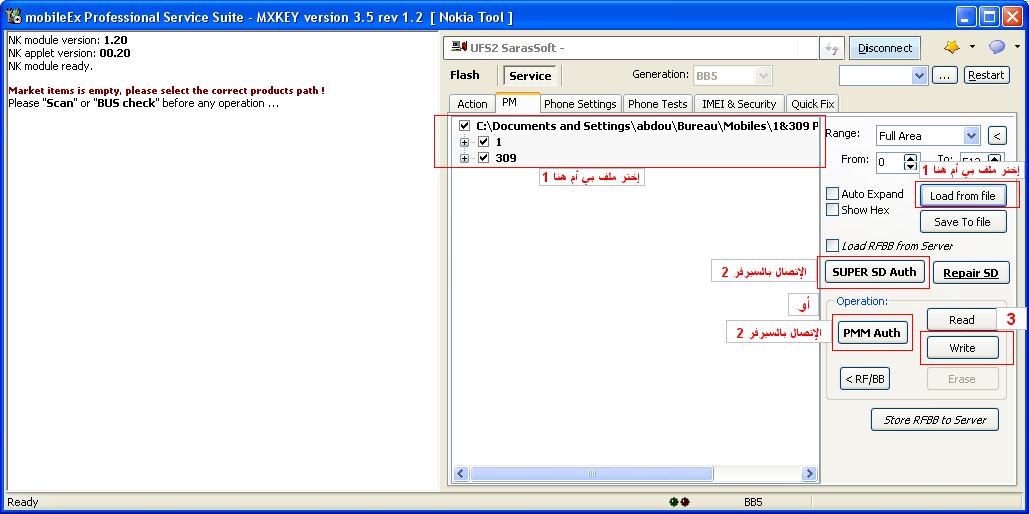Click the Read button
Screen dimensions: 1029x514
pyautogui.click(x=962, y=320)
